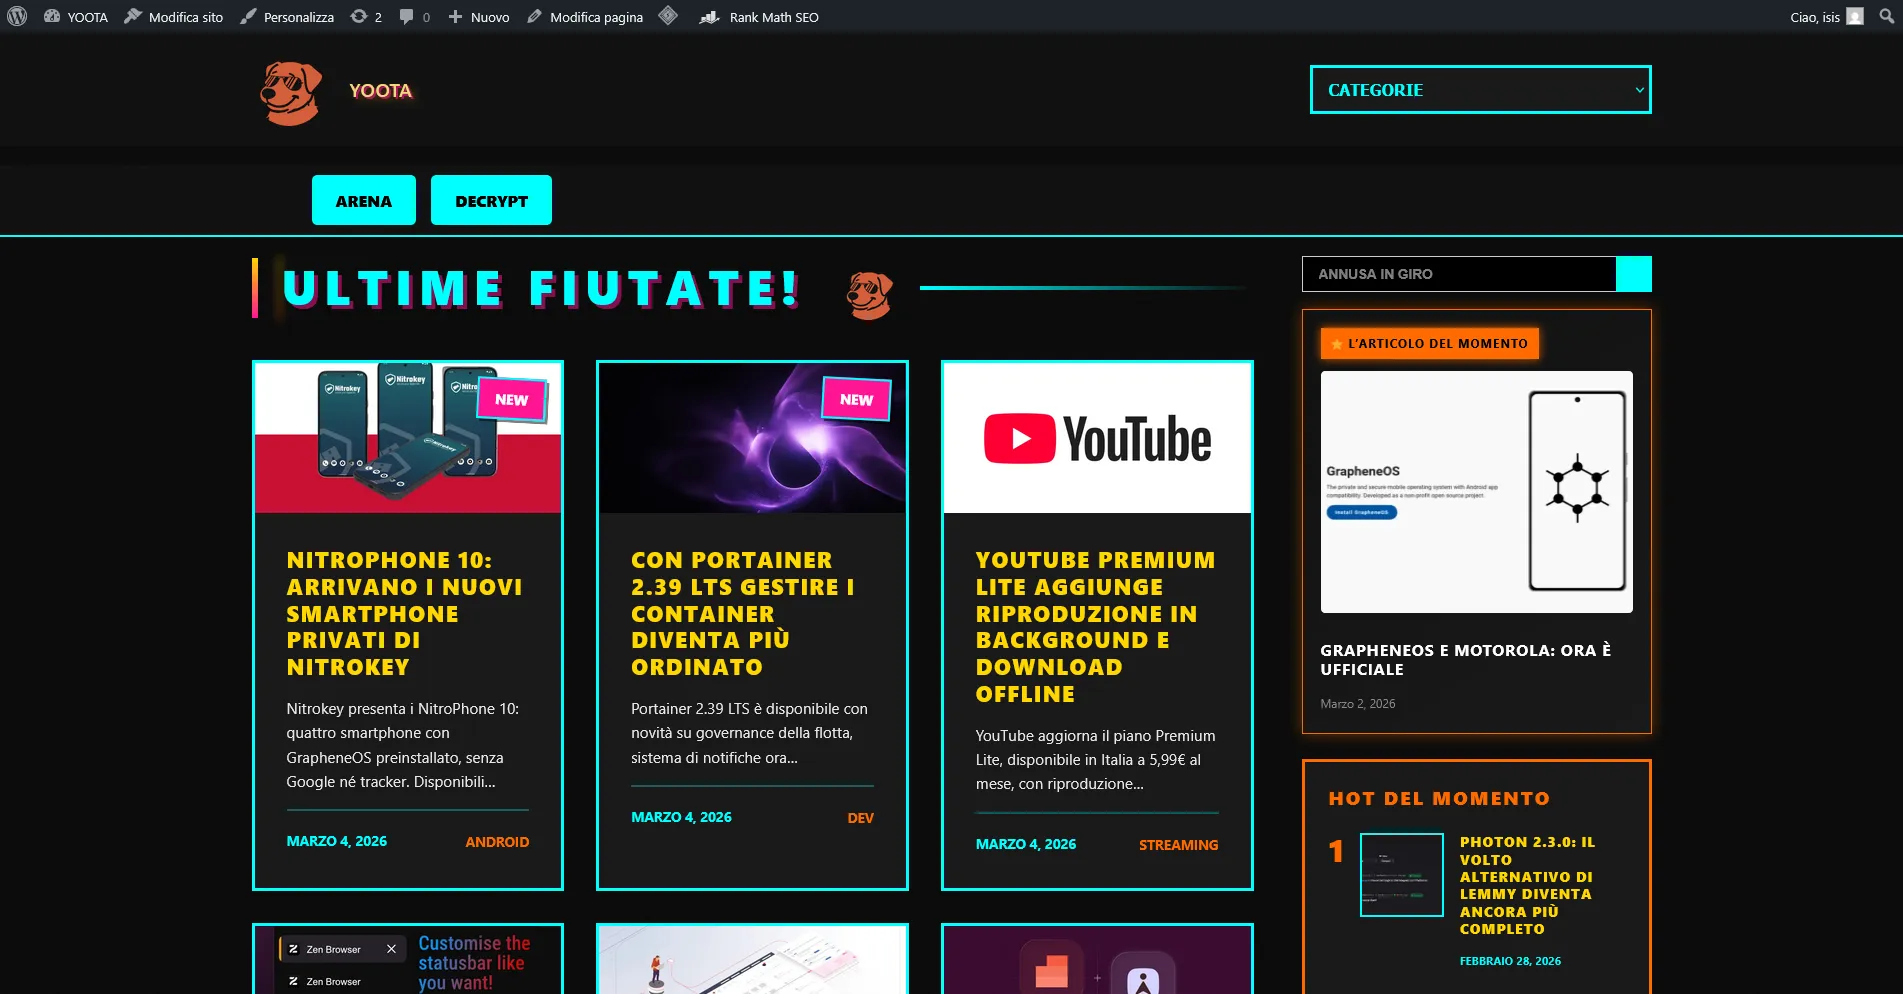The height and width of the screenshot is (994, 1903).
Task: Open the ARENA button
Action: tap(364, 200)
